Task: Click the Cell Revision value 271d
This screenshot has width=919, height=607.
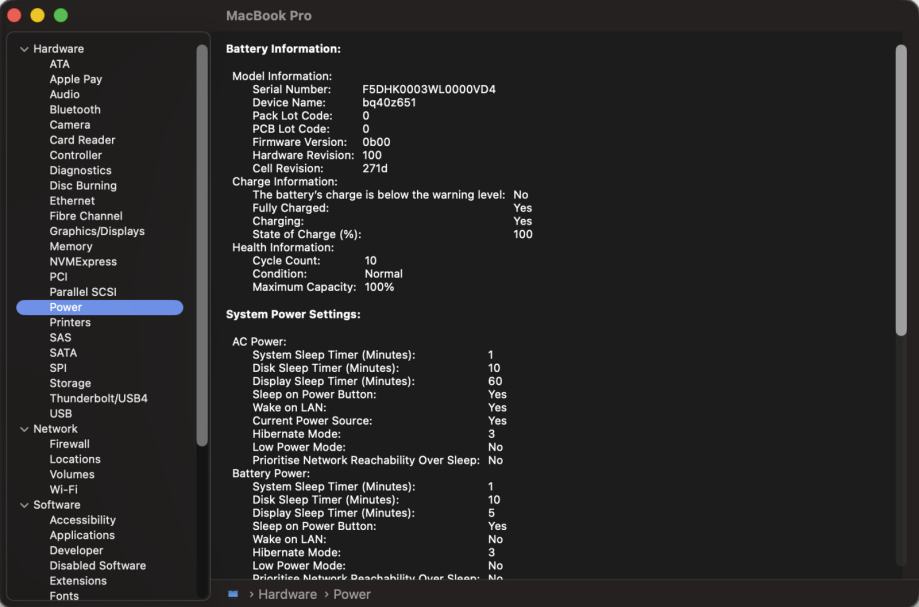Action: point(375,169)
